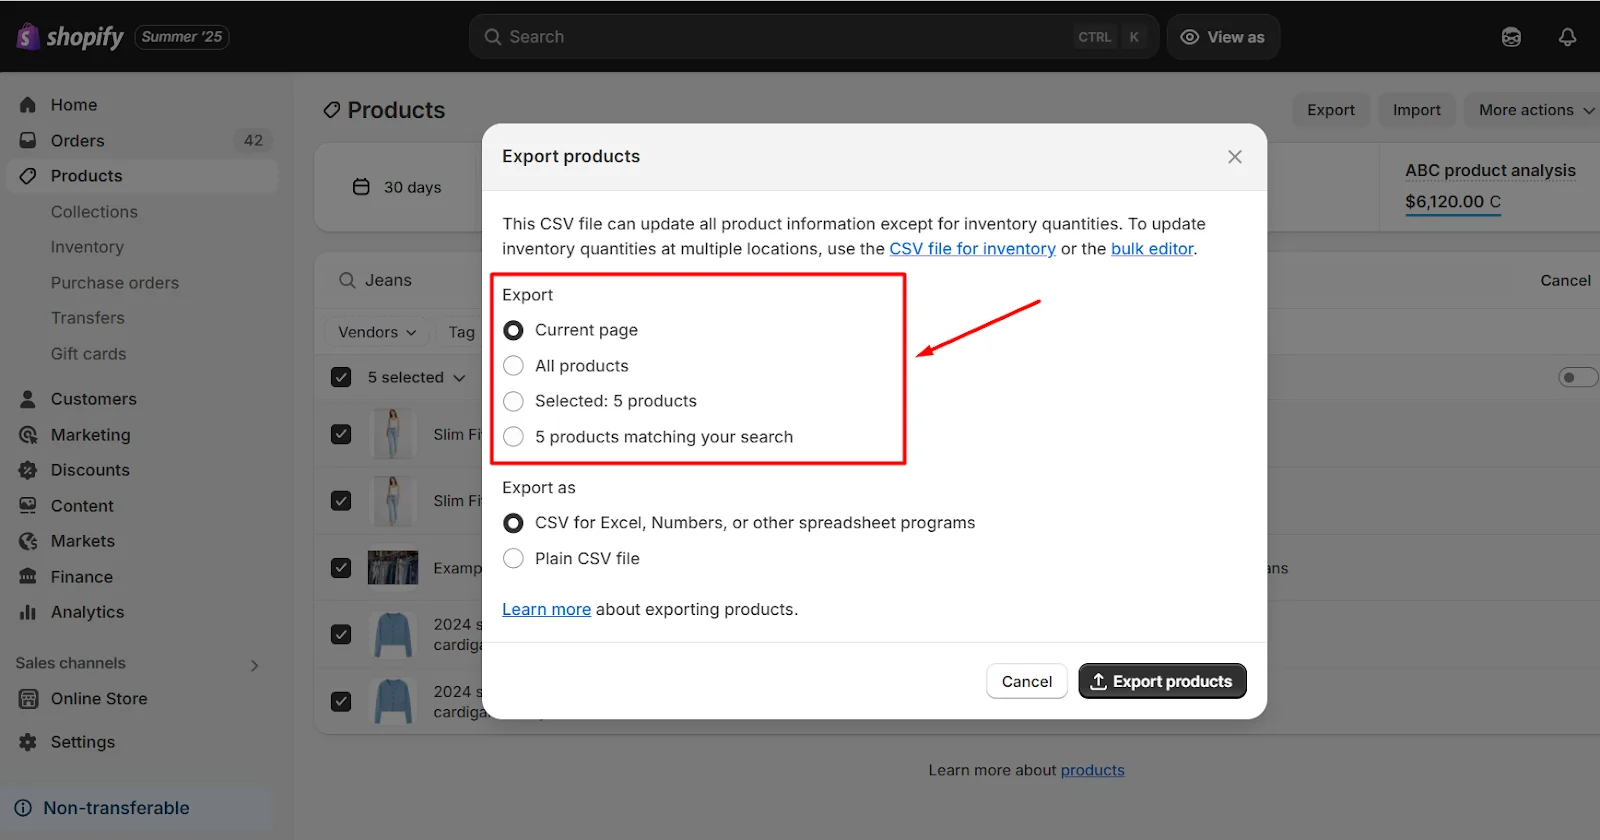This screenshot has width=1600, height=840.
Task: Click the Discounts badge icon
Action: 28,470
